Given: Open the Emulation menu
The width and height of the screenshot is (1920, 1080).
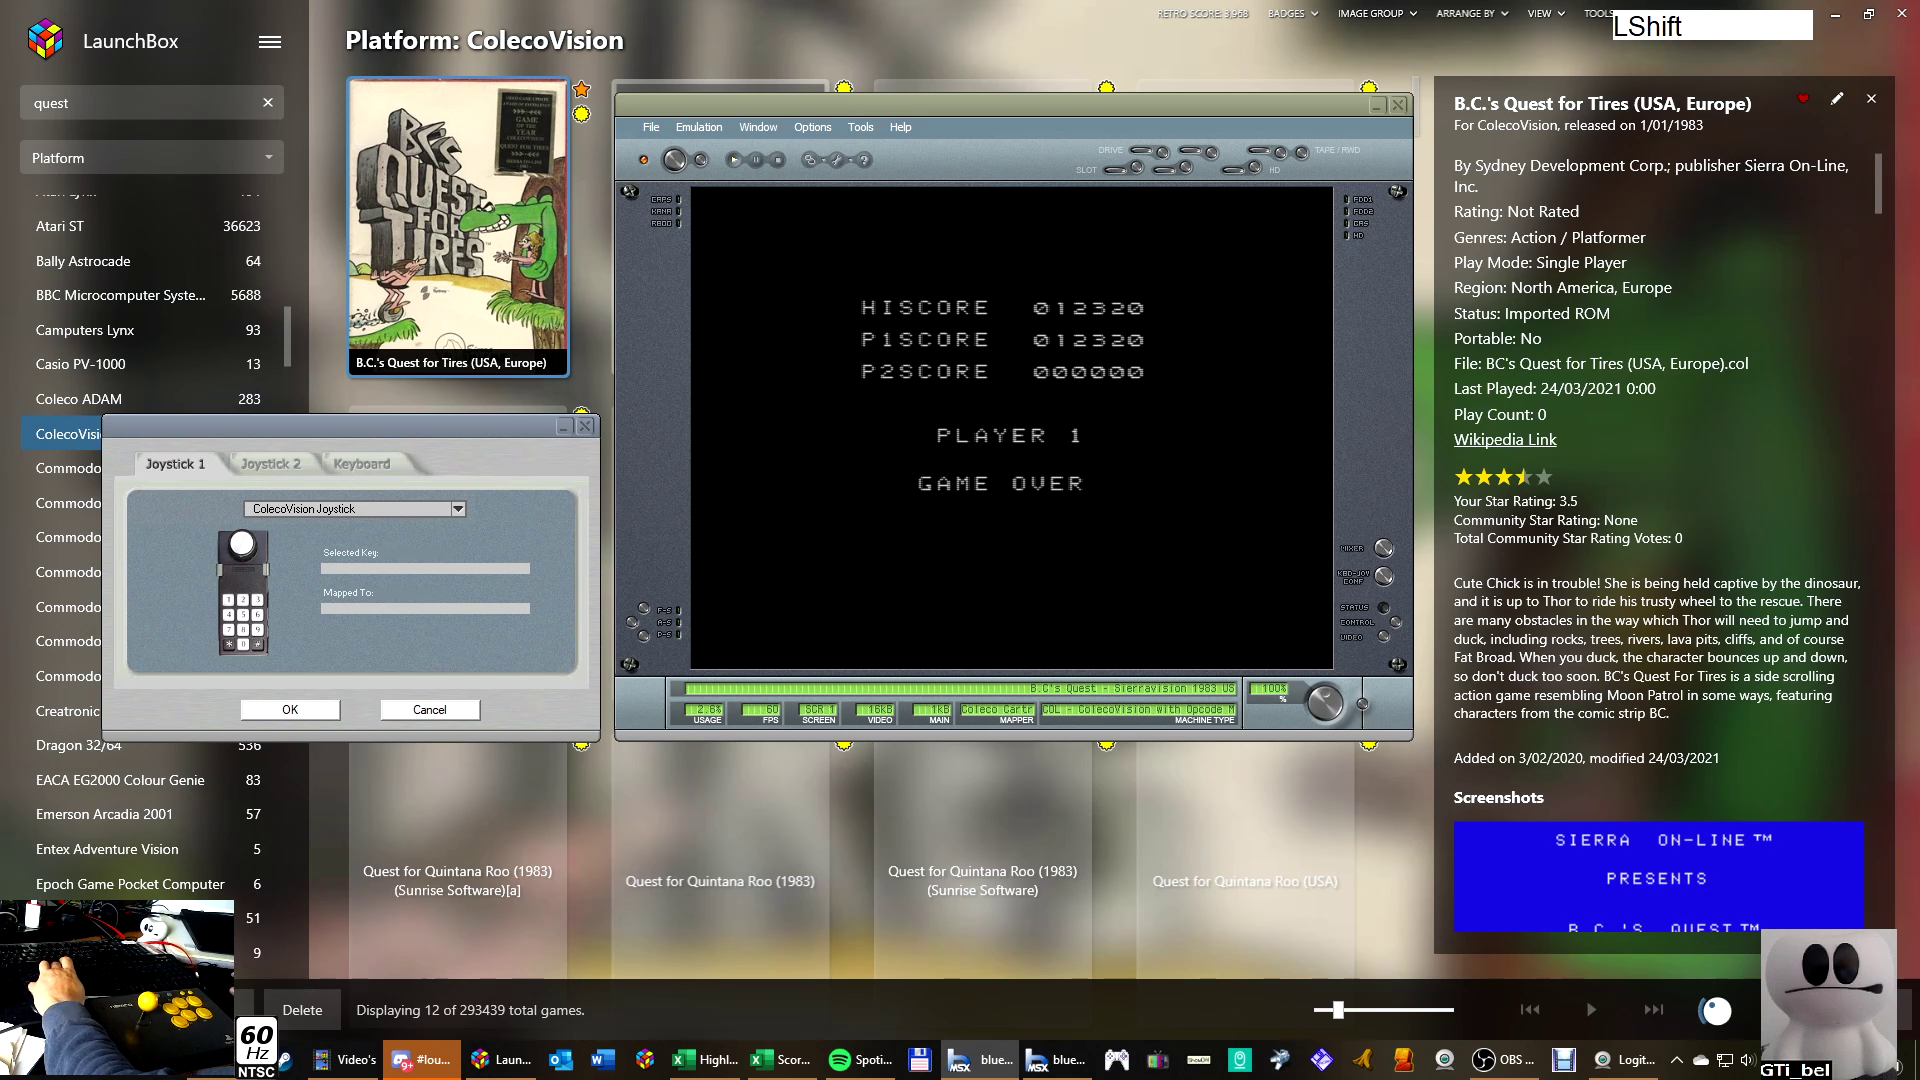Looking at the screenshot, I should coord(698,127).
